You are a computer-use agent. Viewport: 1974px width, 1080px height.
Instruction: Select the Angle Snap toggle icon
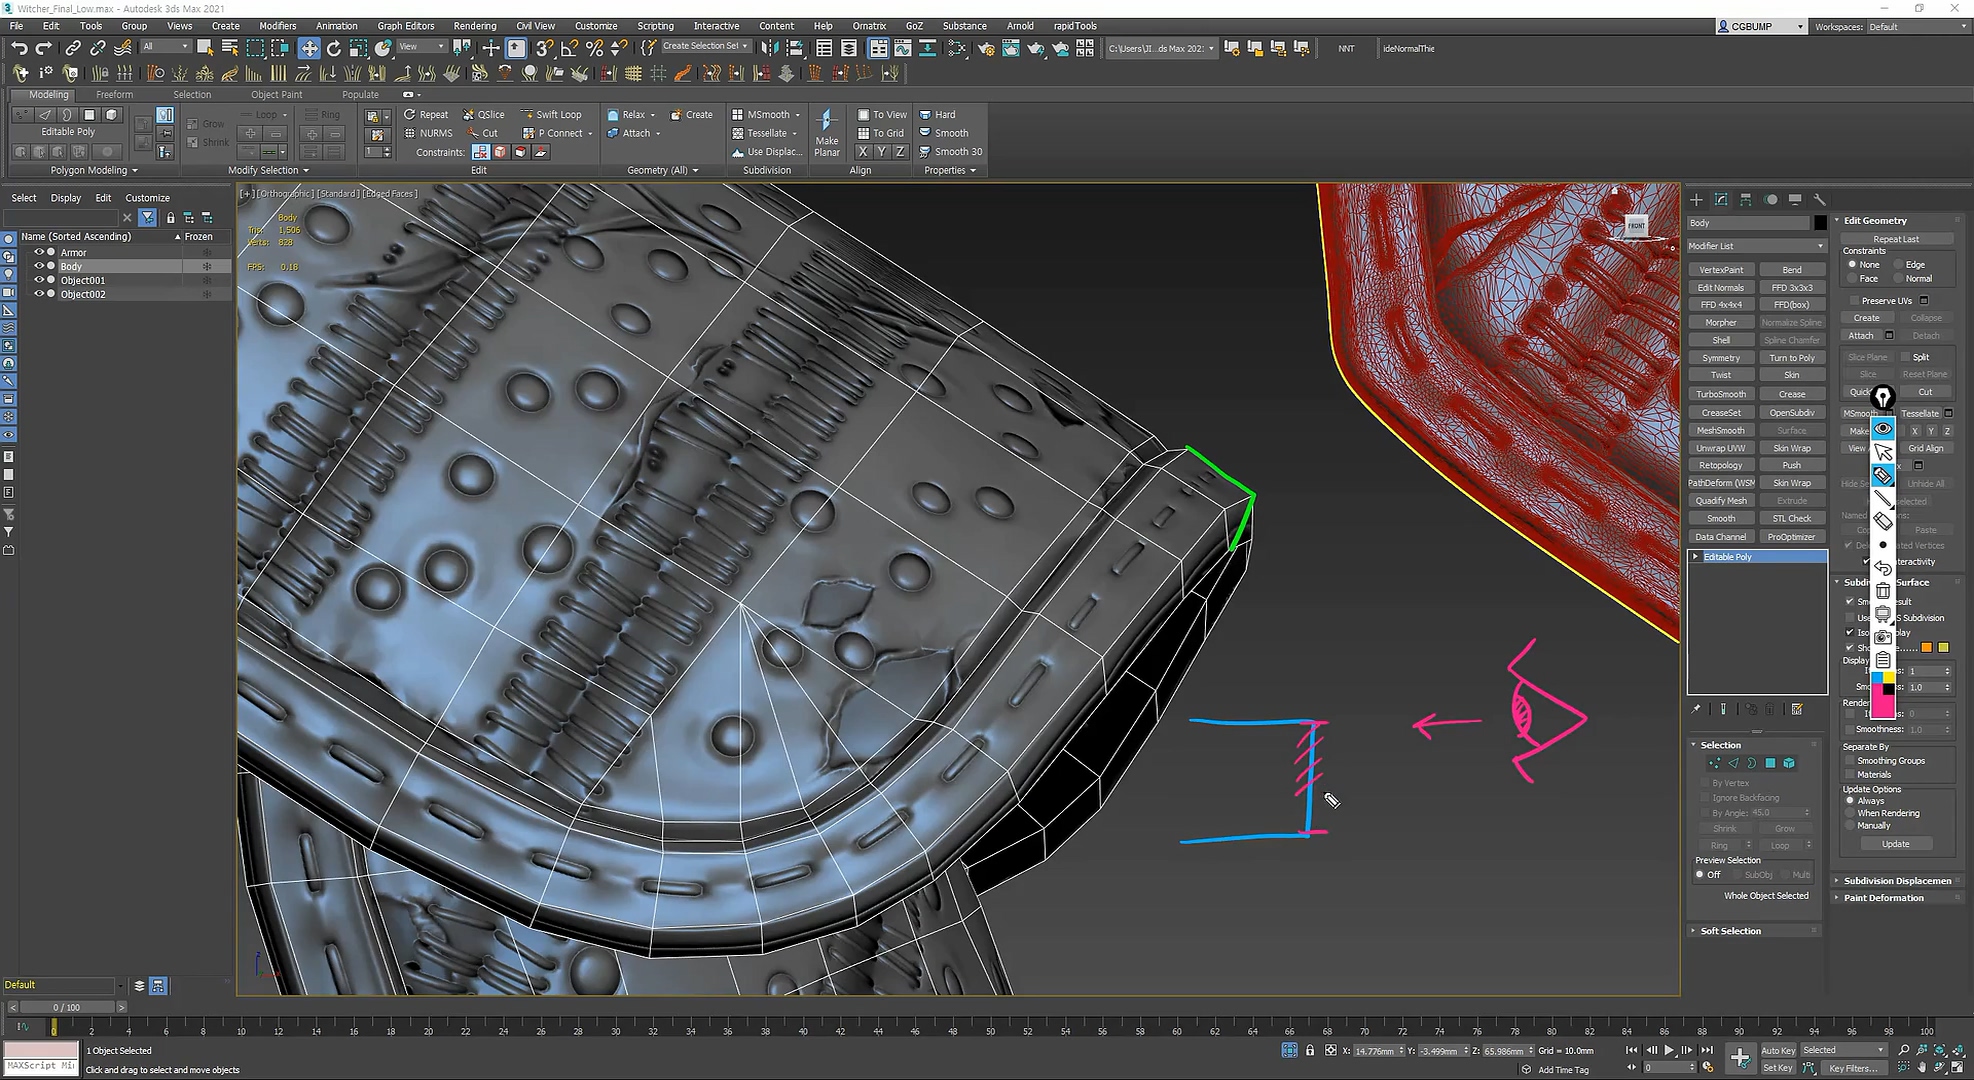pyautogui.click(x=570, y=48)
